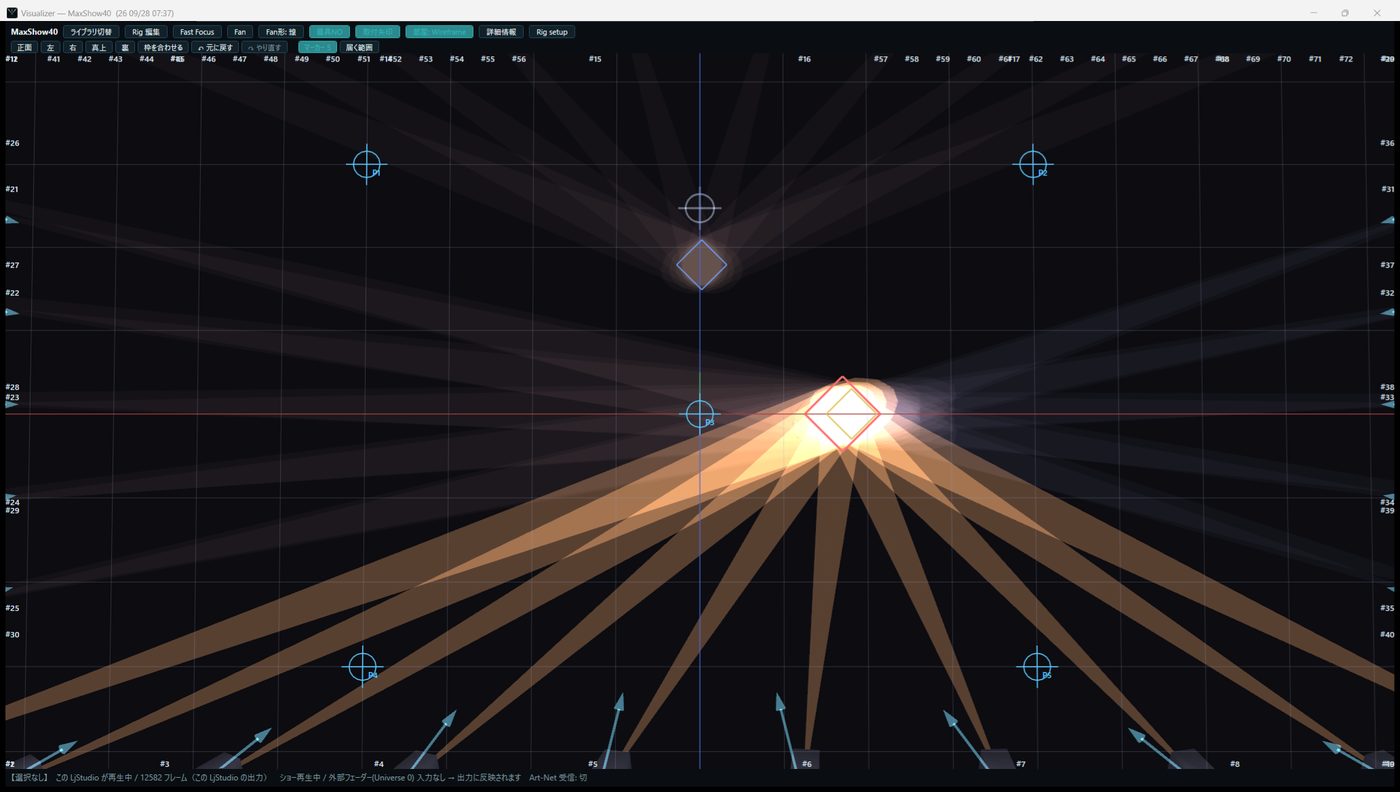Image resolution: width=1400 pixels, height=792 pixels.
Task: Toggle the 取付矢印 mounting arrows display
Action: tap(377, 32)
